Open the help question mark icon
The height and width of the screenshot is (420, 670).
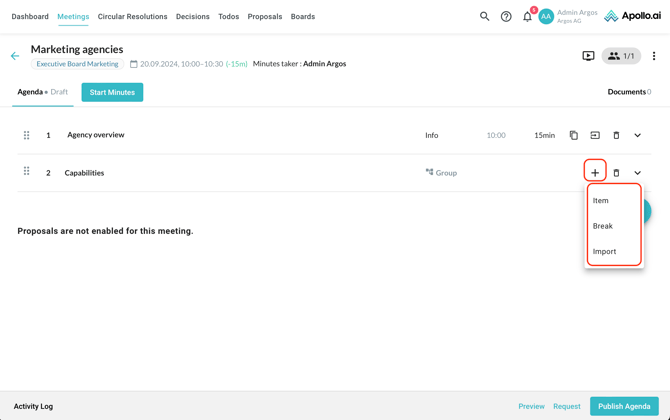coord(506,16)
